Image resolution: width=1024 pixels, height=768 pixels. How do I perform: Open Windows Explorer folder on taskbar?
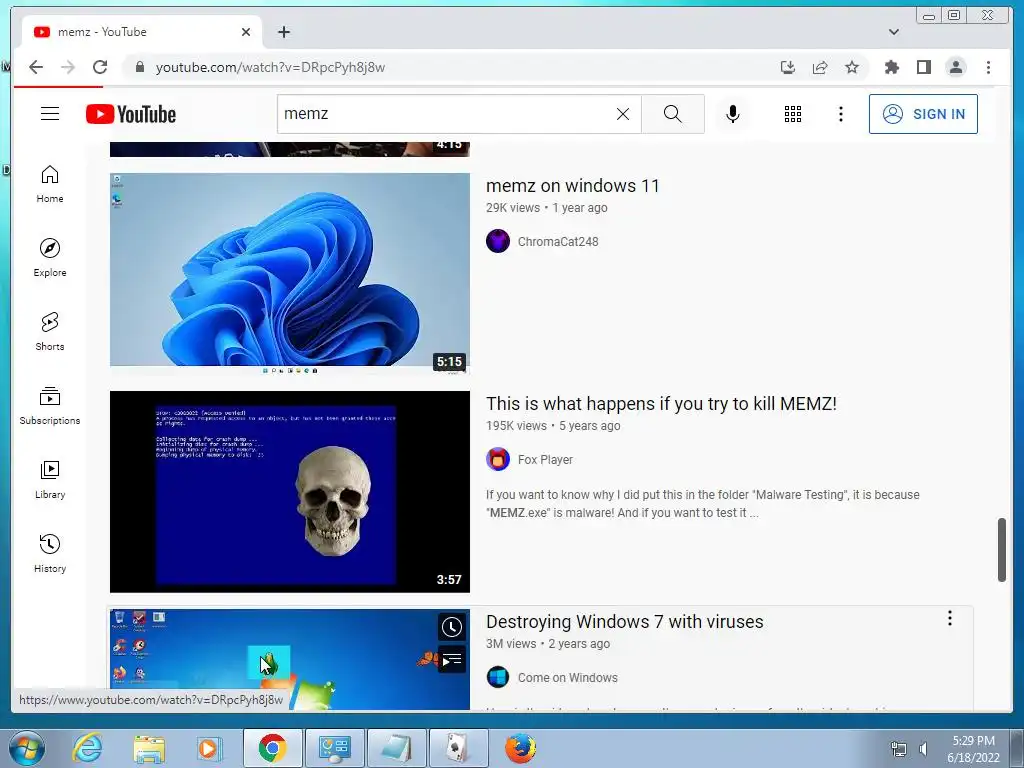149,748
